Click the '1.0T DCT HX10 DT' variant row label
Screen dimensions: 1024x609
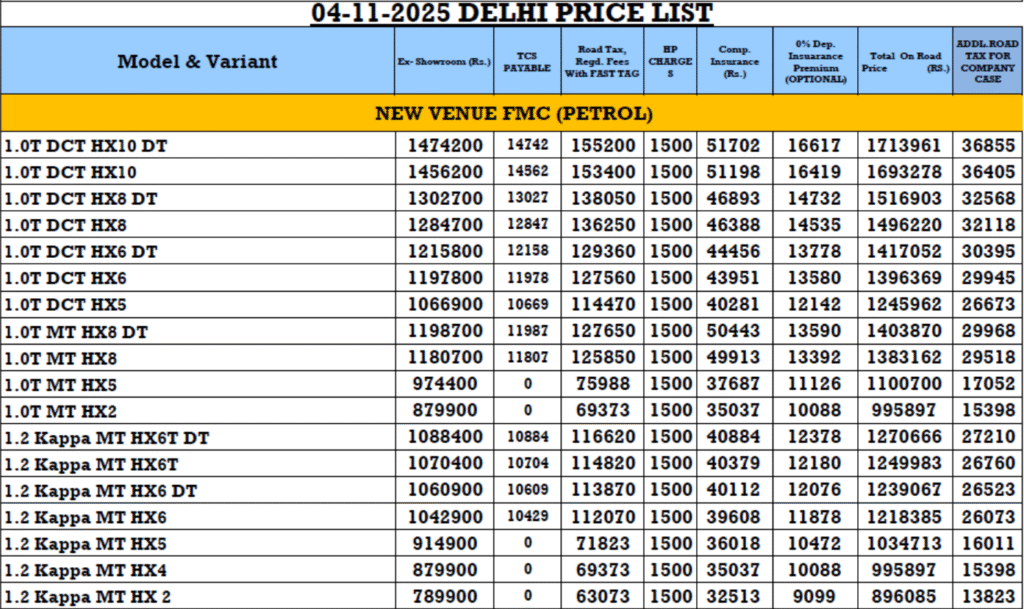click(87, 146)
